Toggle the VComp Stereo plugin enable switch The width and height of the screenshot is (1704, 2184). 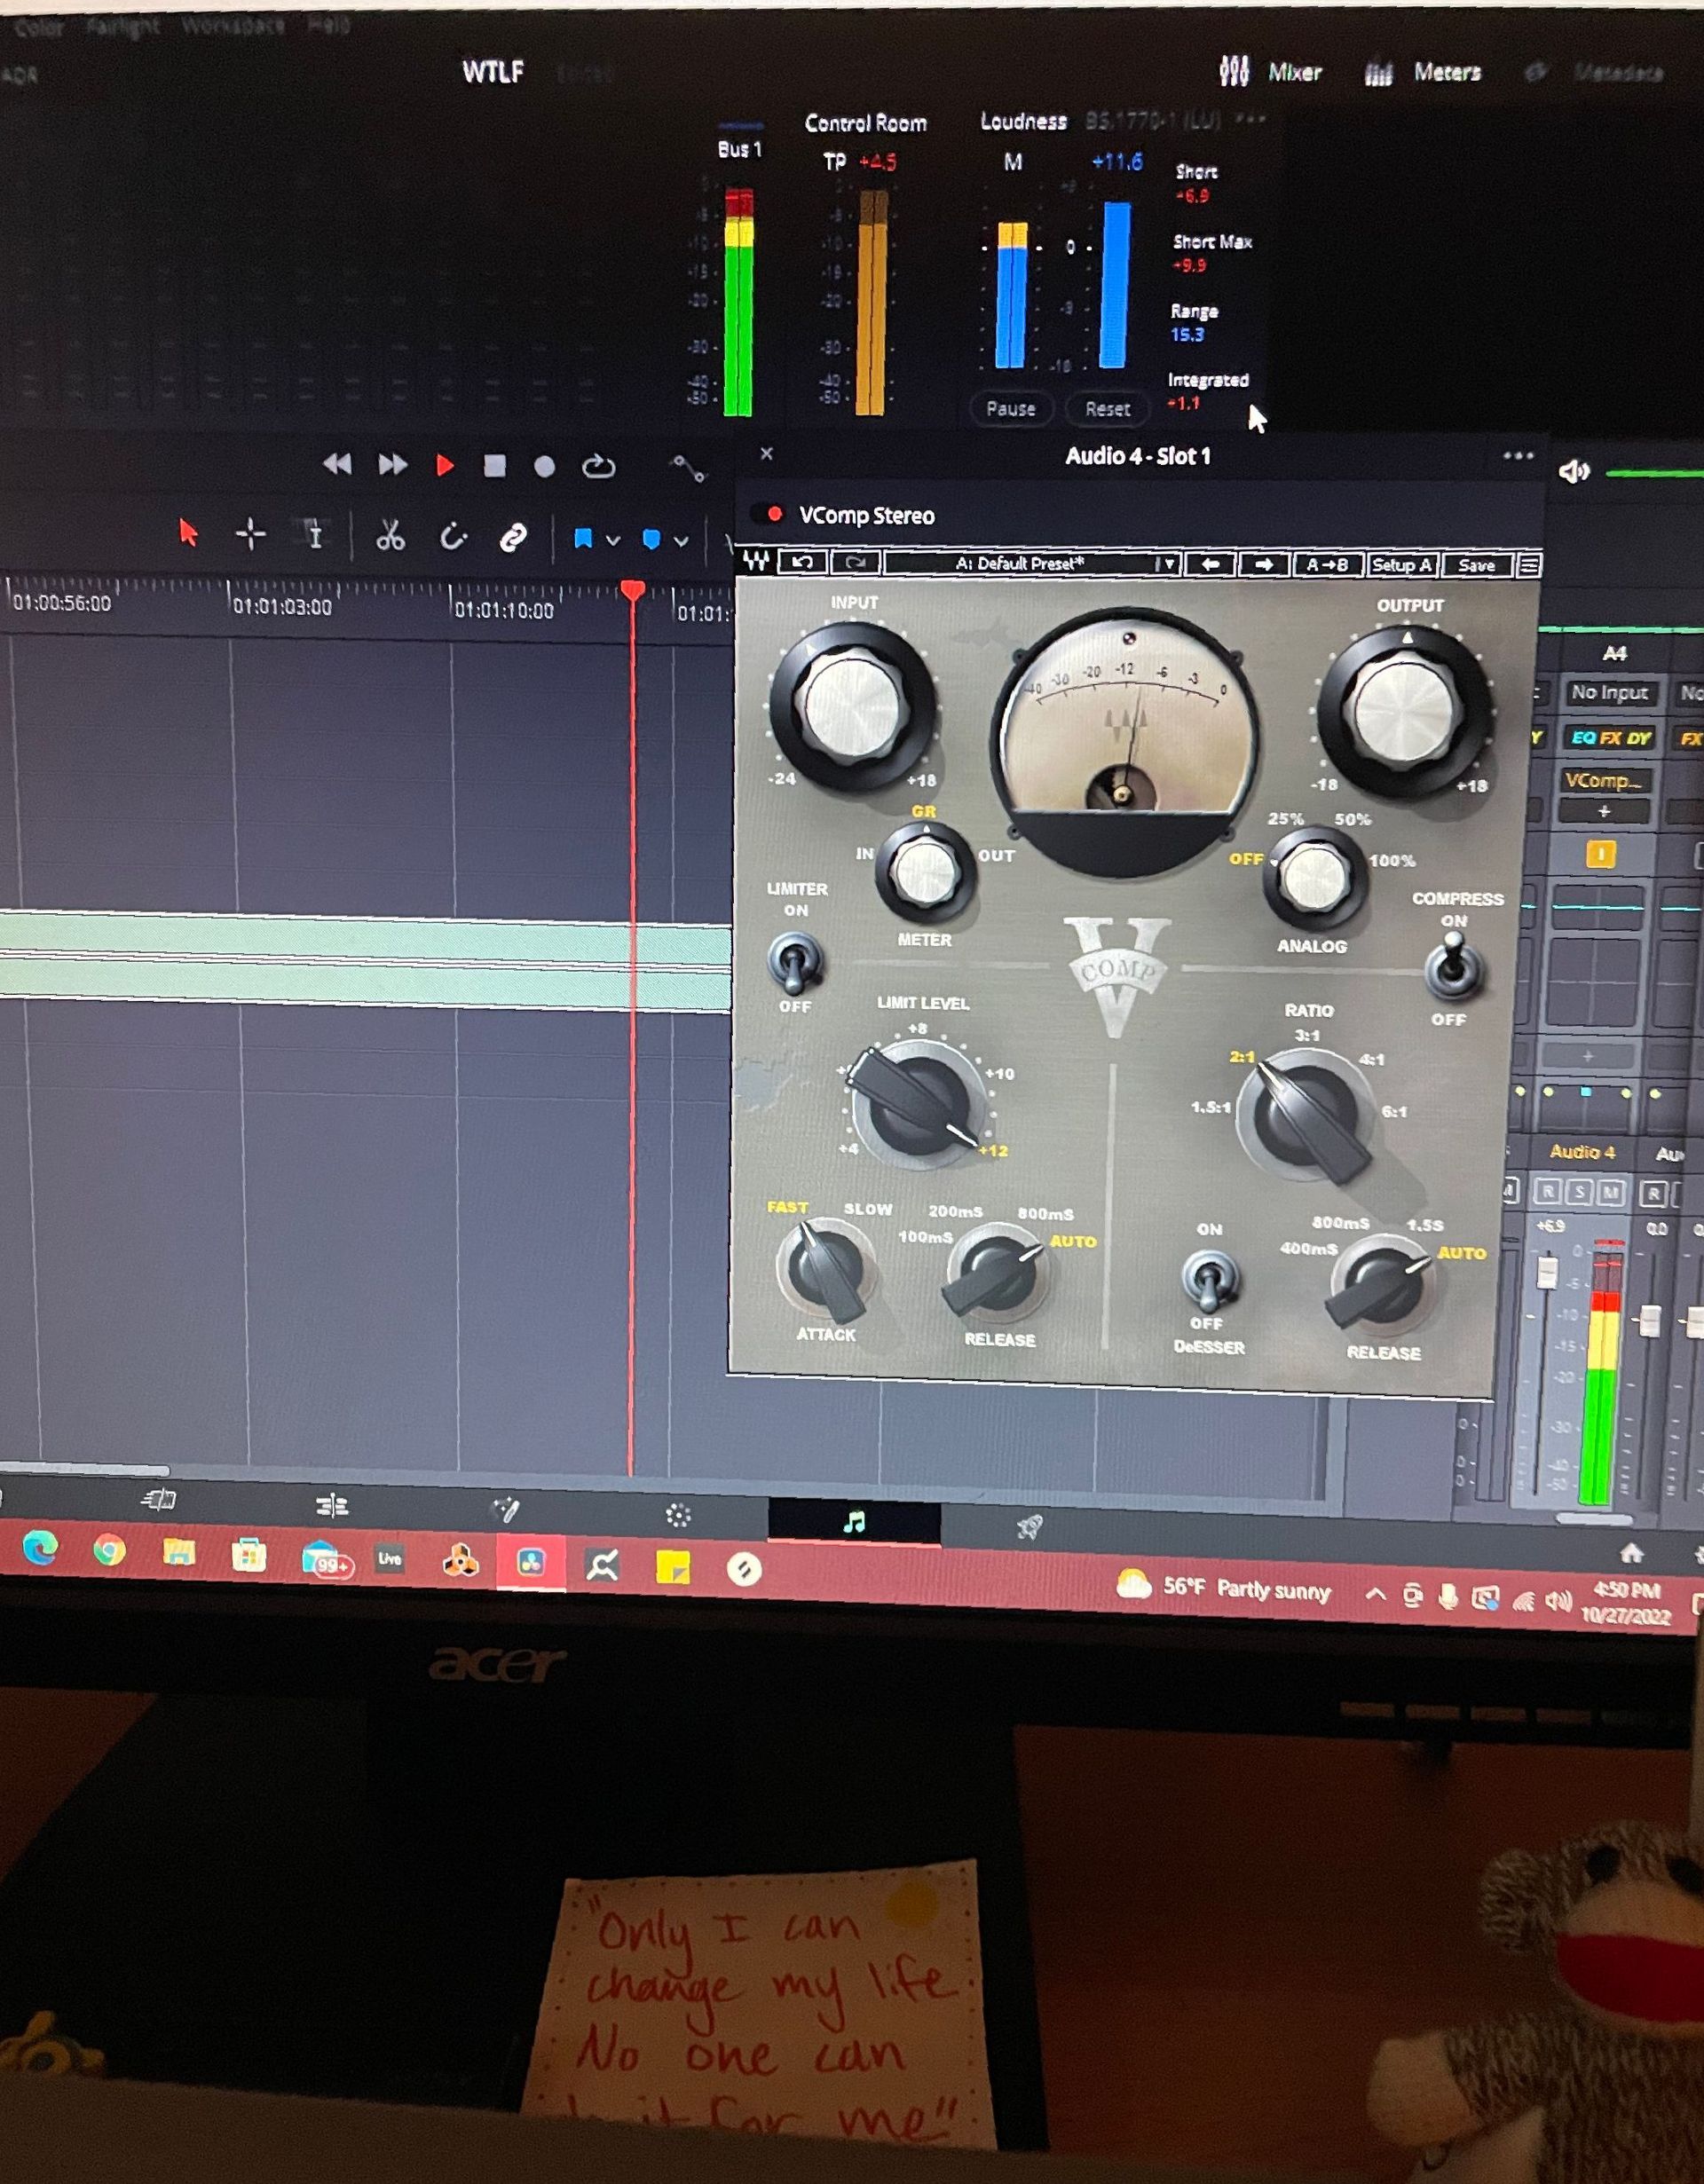click(769, 514)
